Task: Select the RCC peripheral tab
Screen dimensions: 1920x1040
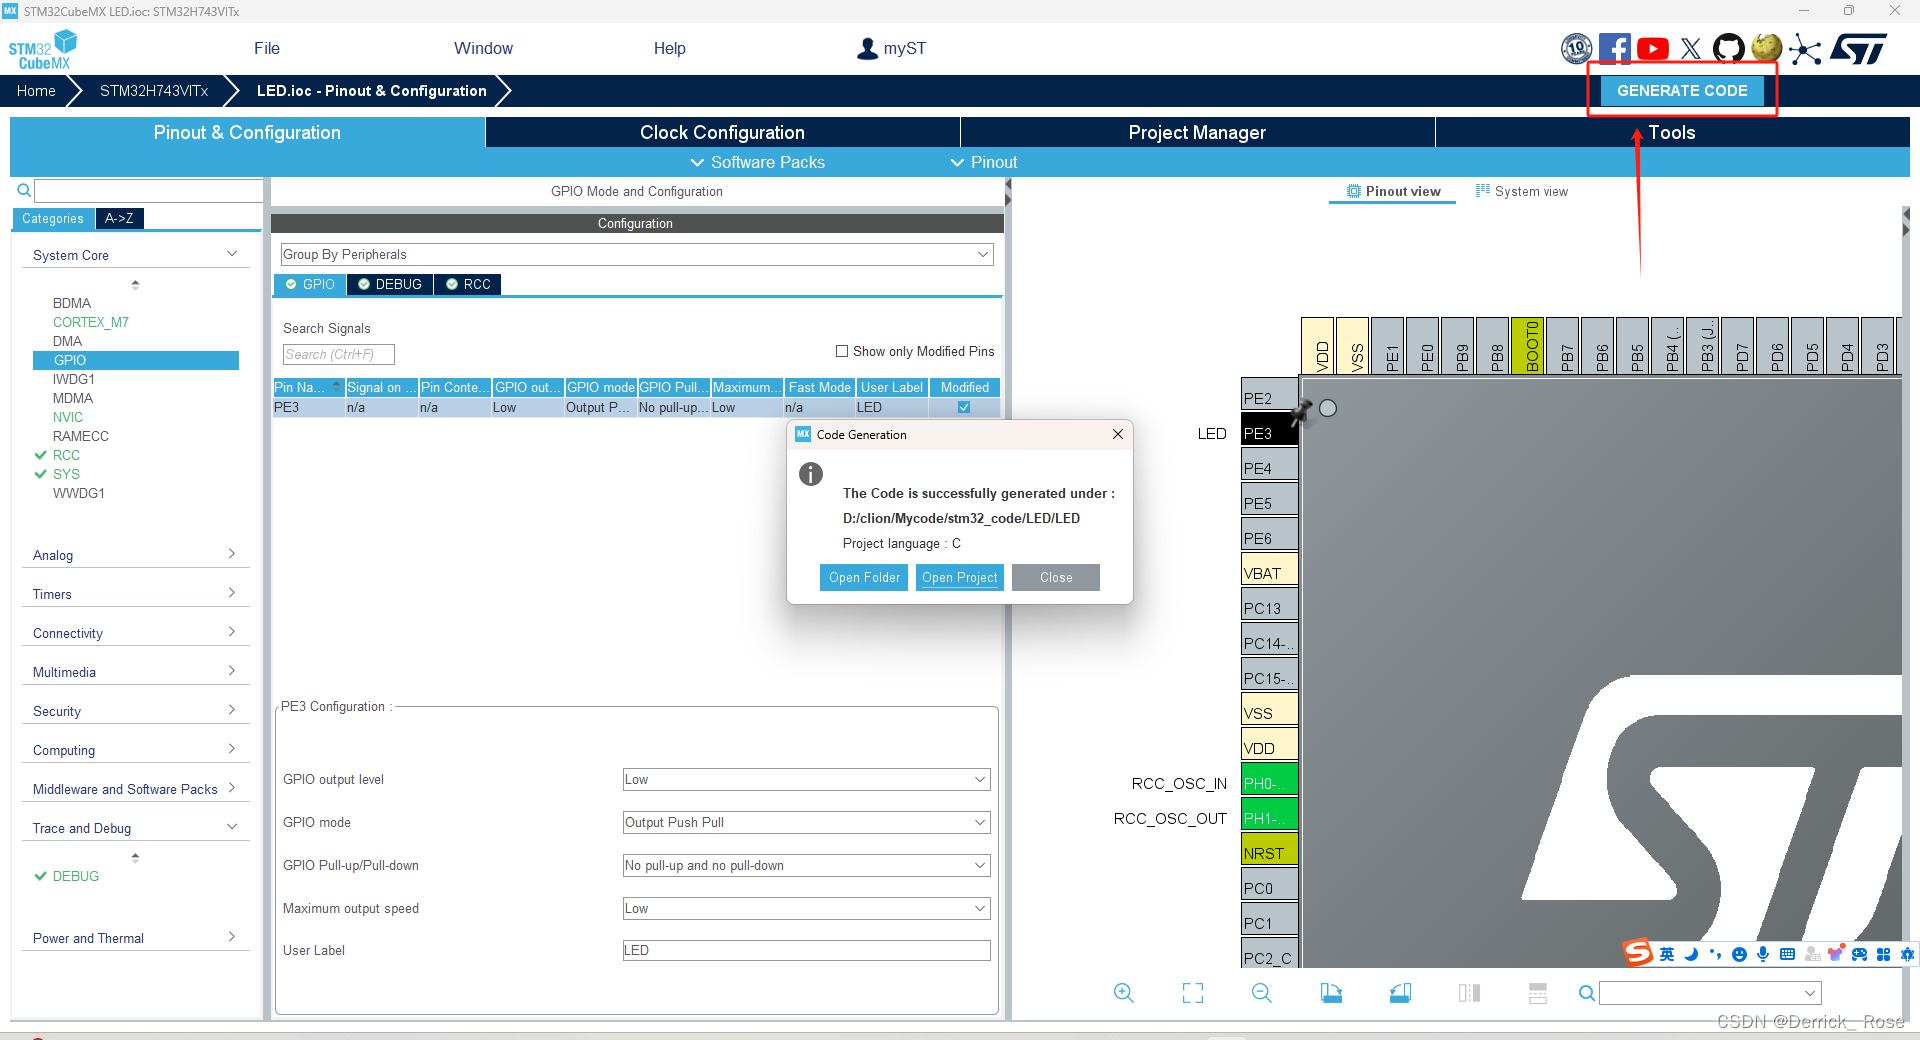Action: pyautogui.click(x=468, y=284)
